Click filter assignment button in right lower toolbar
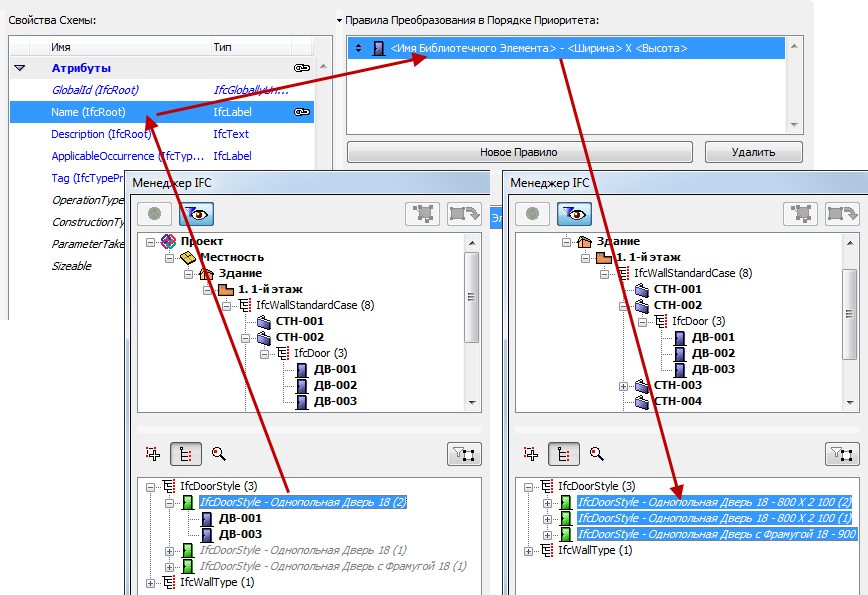The height and width of the screenshot is (595, 868). pos(842,454)
